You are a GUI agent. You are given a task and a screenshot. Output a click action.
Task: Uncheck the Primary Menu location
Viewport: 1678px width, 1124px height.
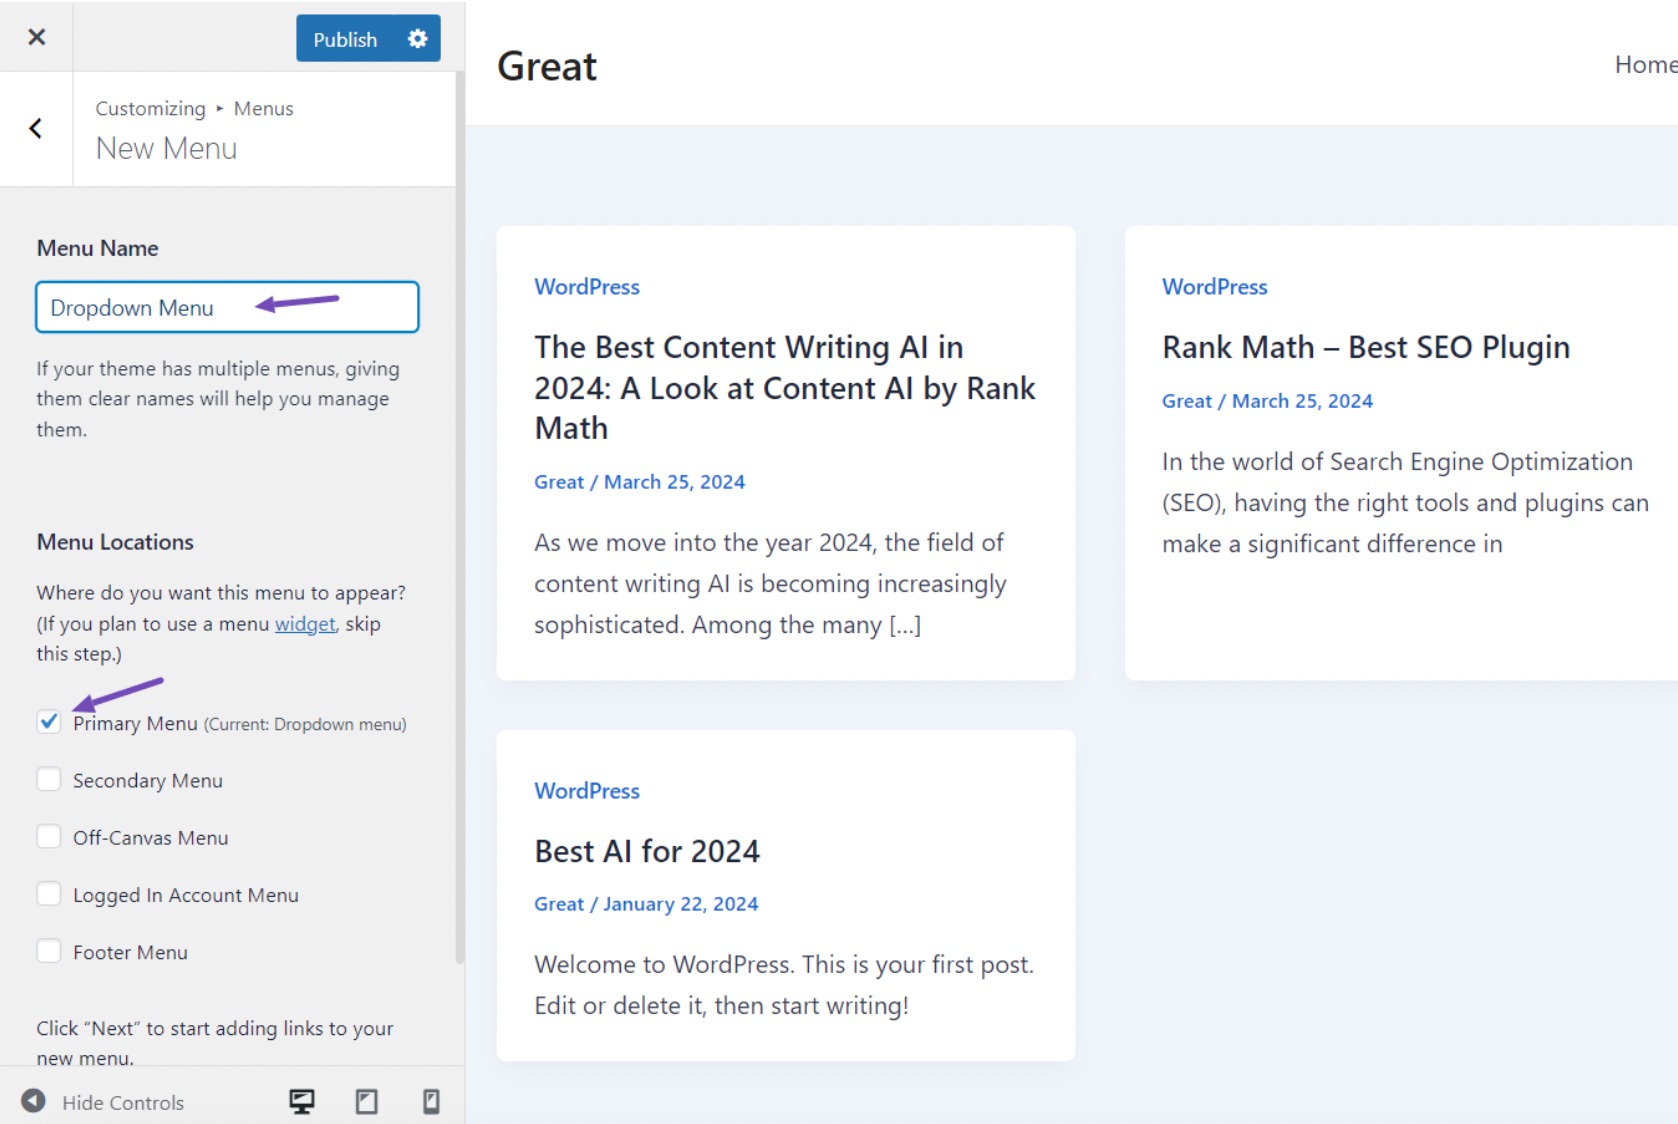coord(49,722)
